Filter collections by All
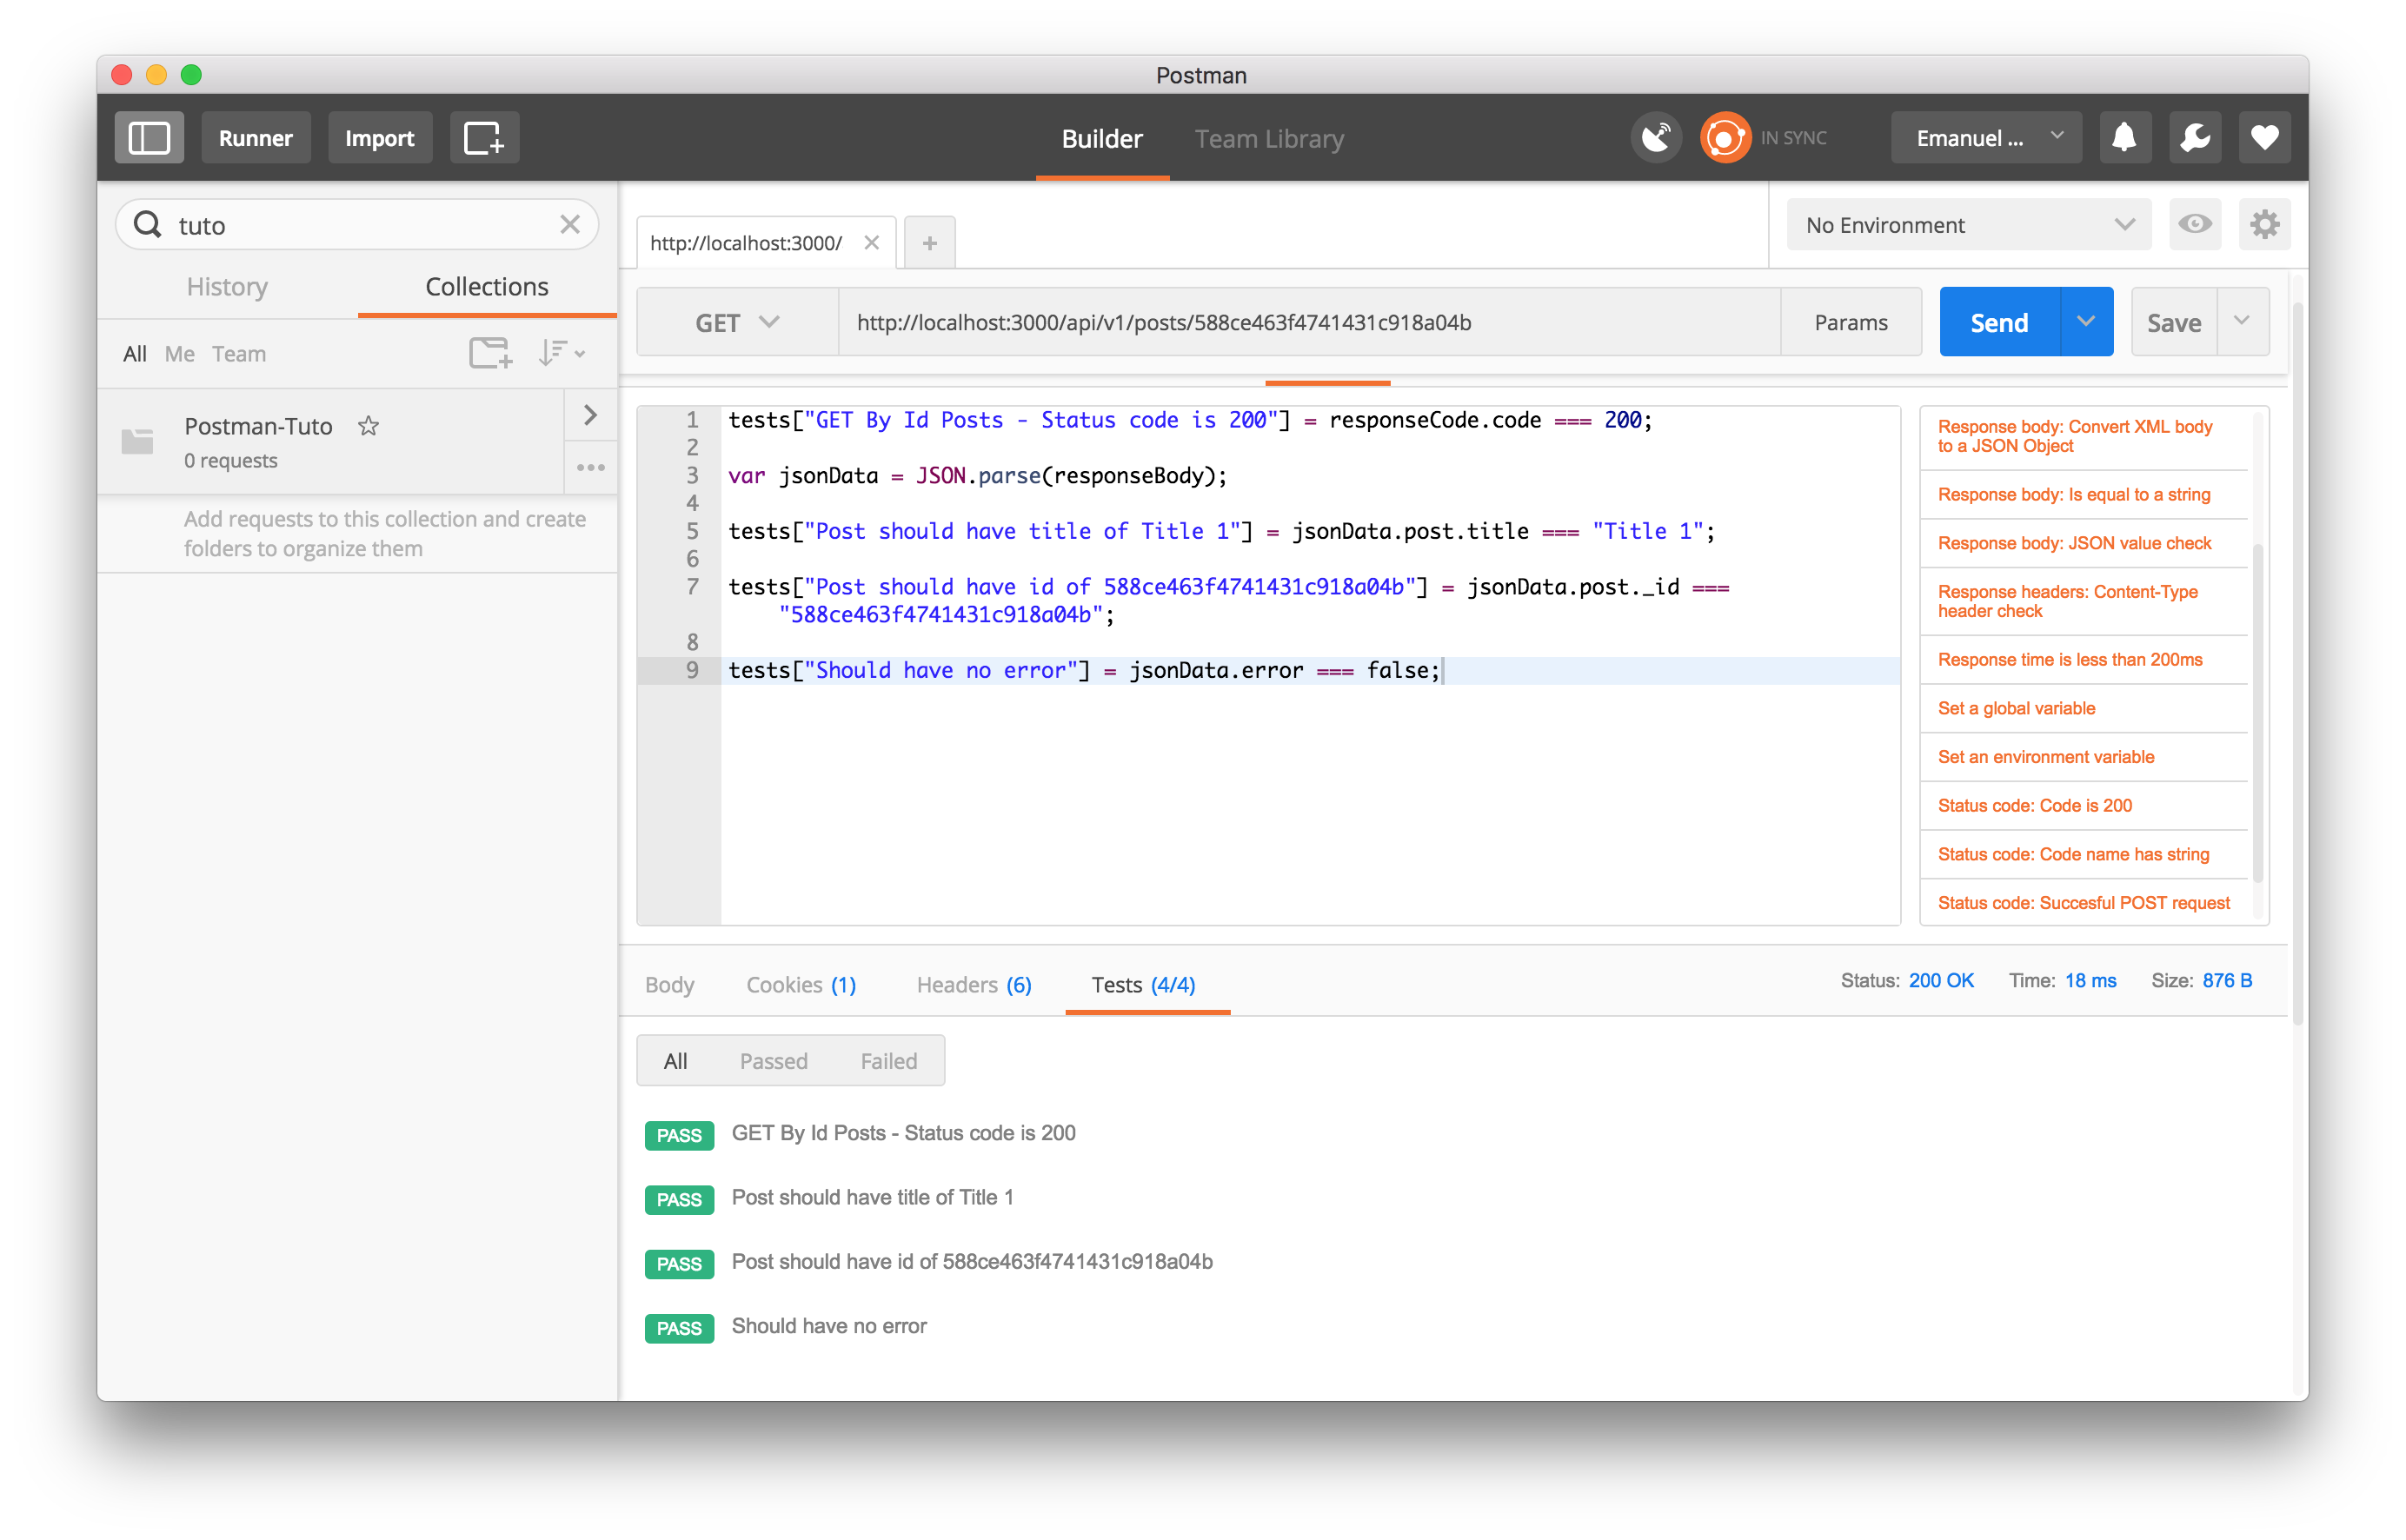This screenshot has height=1540, width=2406. [134, 354]
